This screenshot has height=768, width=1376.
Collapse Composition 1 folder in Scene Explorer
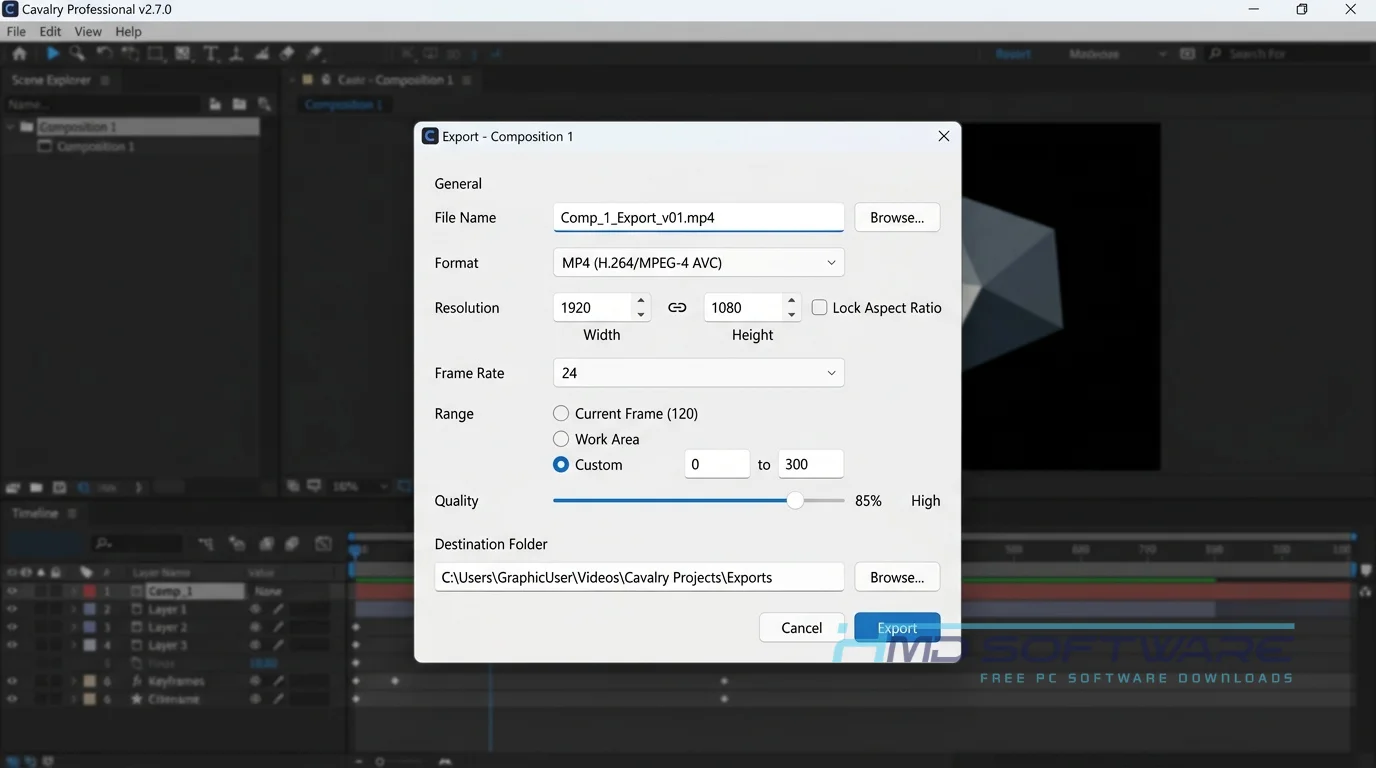coord(11,127)
